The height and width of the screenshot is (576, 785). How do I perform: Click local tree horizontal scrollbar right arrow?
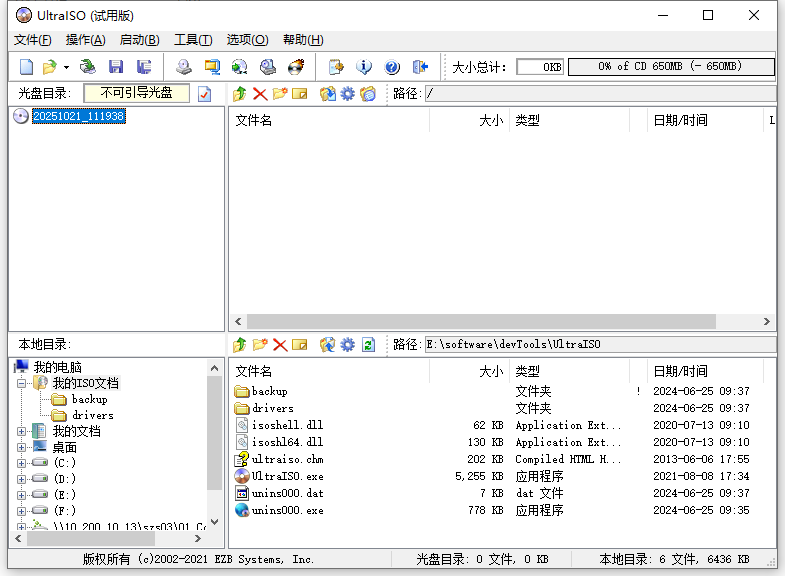pyautogui.click(x=198, y=538)
